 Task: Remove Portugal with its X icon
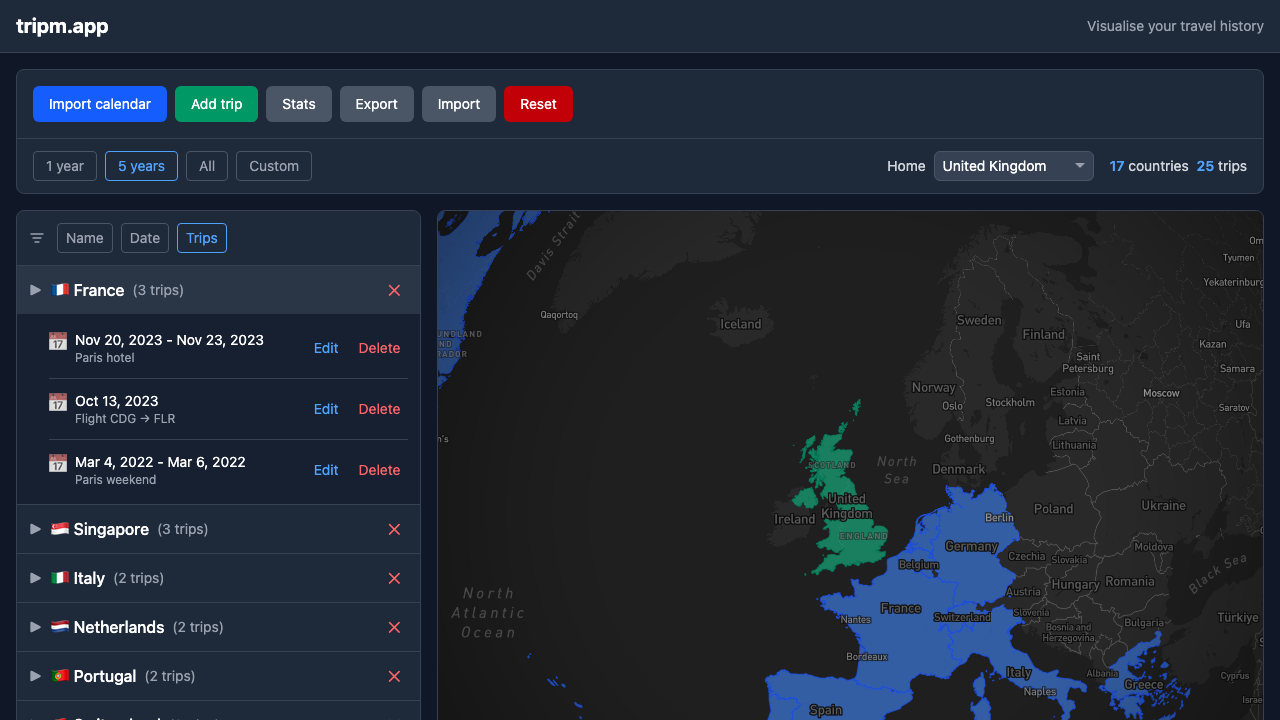click(x=394, y=676)
